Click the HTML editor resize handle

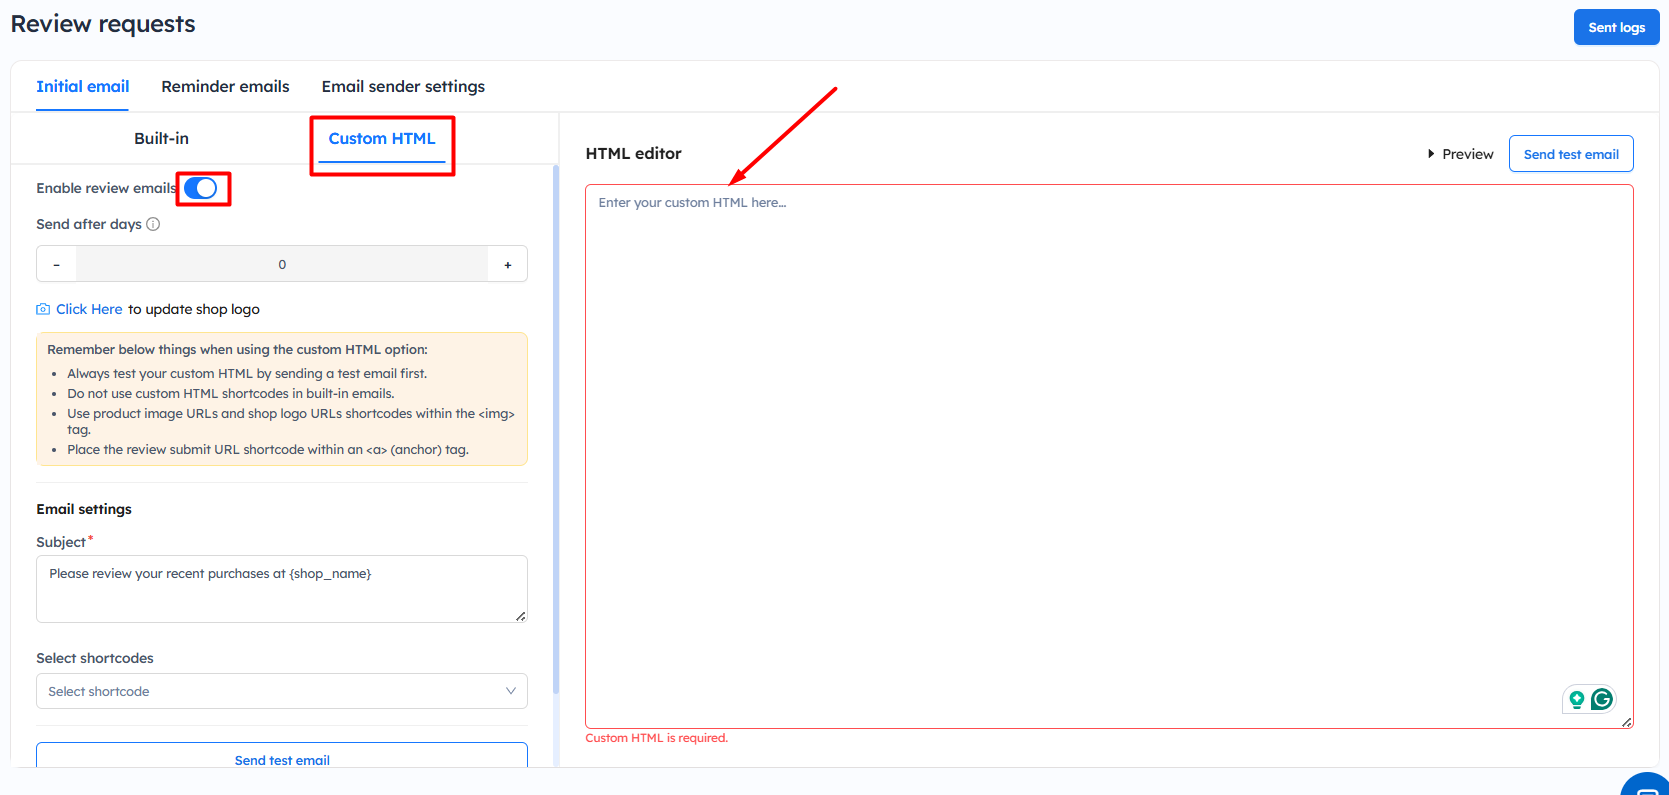[1626, 722]
